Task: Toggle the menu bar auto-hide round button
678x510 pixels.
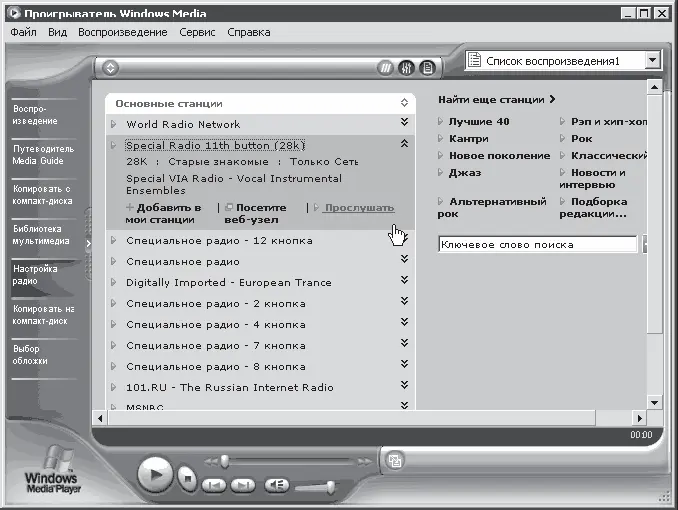Action: pyautogui.click(x=110, y=68)
